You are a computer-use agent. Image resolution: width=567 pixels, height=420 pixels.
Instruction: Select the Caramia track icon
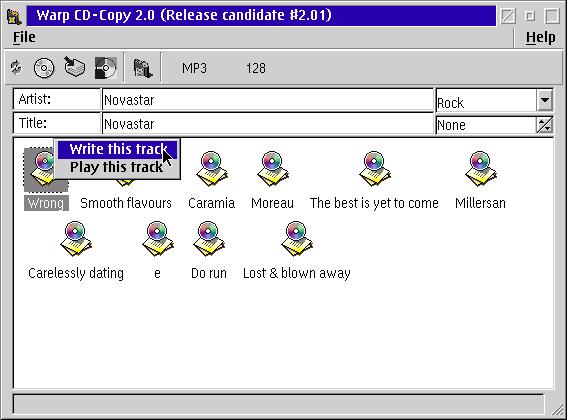[x=212, y=169]
